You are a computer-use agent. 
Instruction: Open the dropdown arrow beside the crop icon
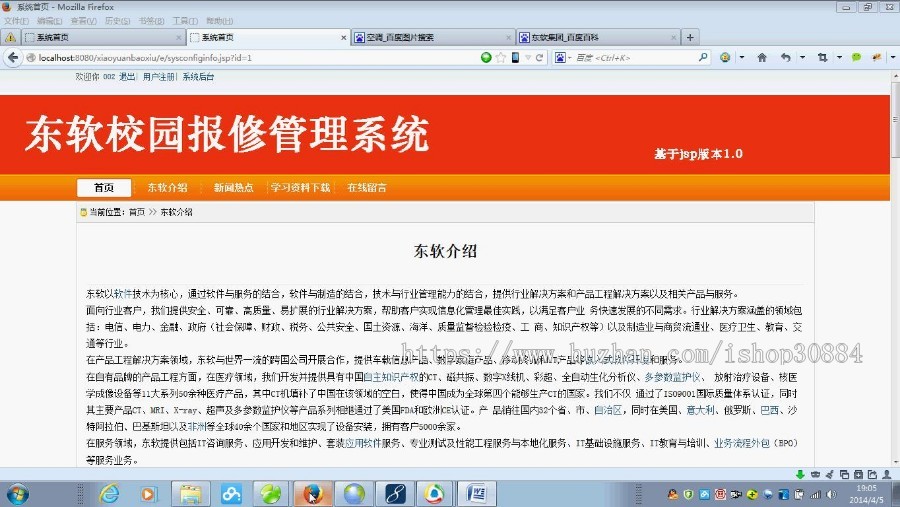click(x=839, y=57)
